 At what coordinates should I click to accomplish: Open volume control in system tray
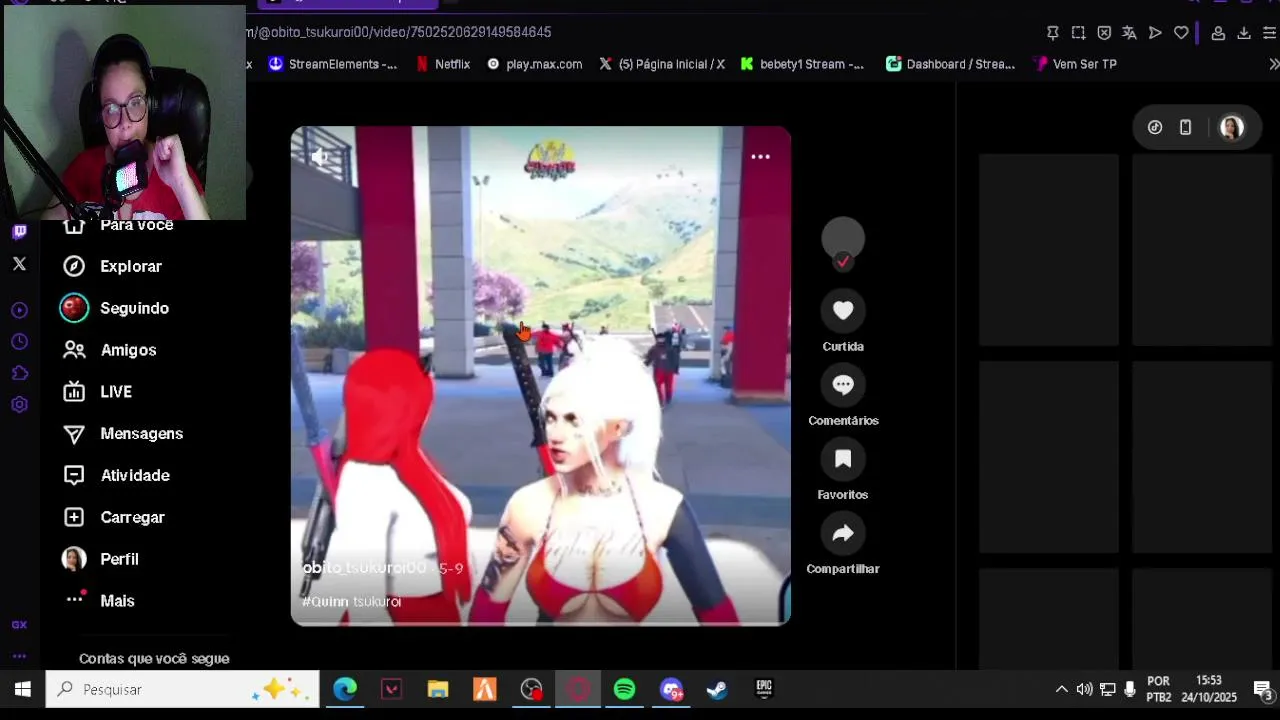[1084, 690]
